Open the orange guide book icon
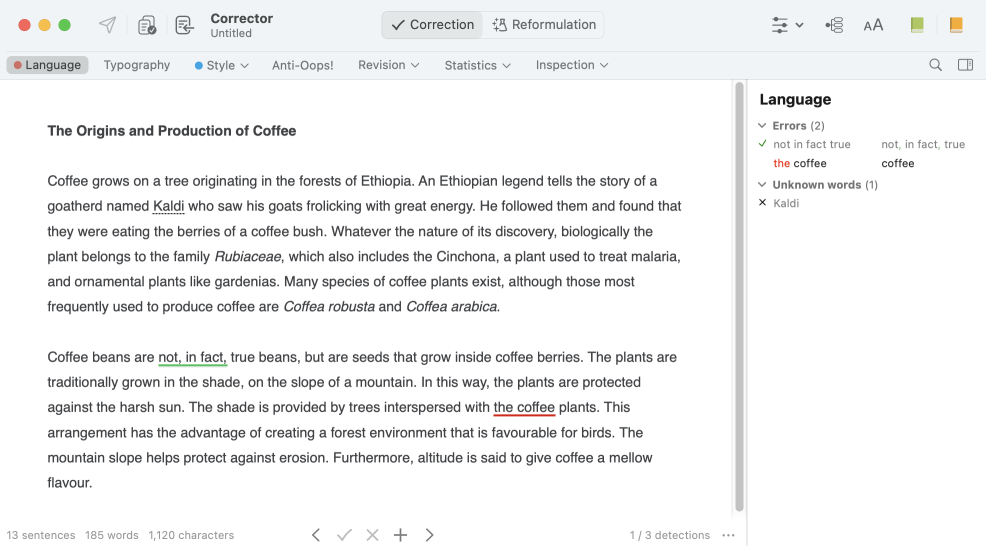Screen dimensions: 986x546 [956, 25]
